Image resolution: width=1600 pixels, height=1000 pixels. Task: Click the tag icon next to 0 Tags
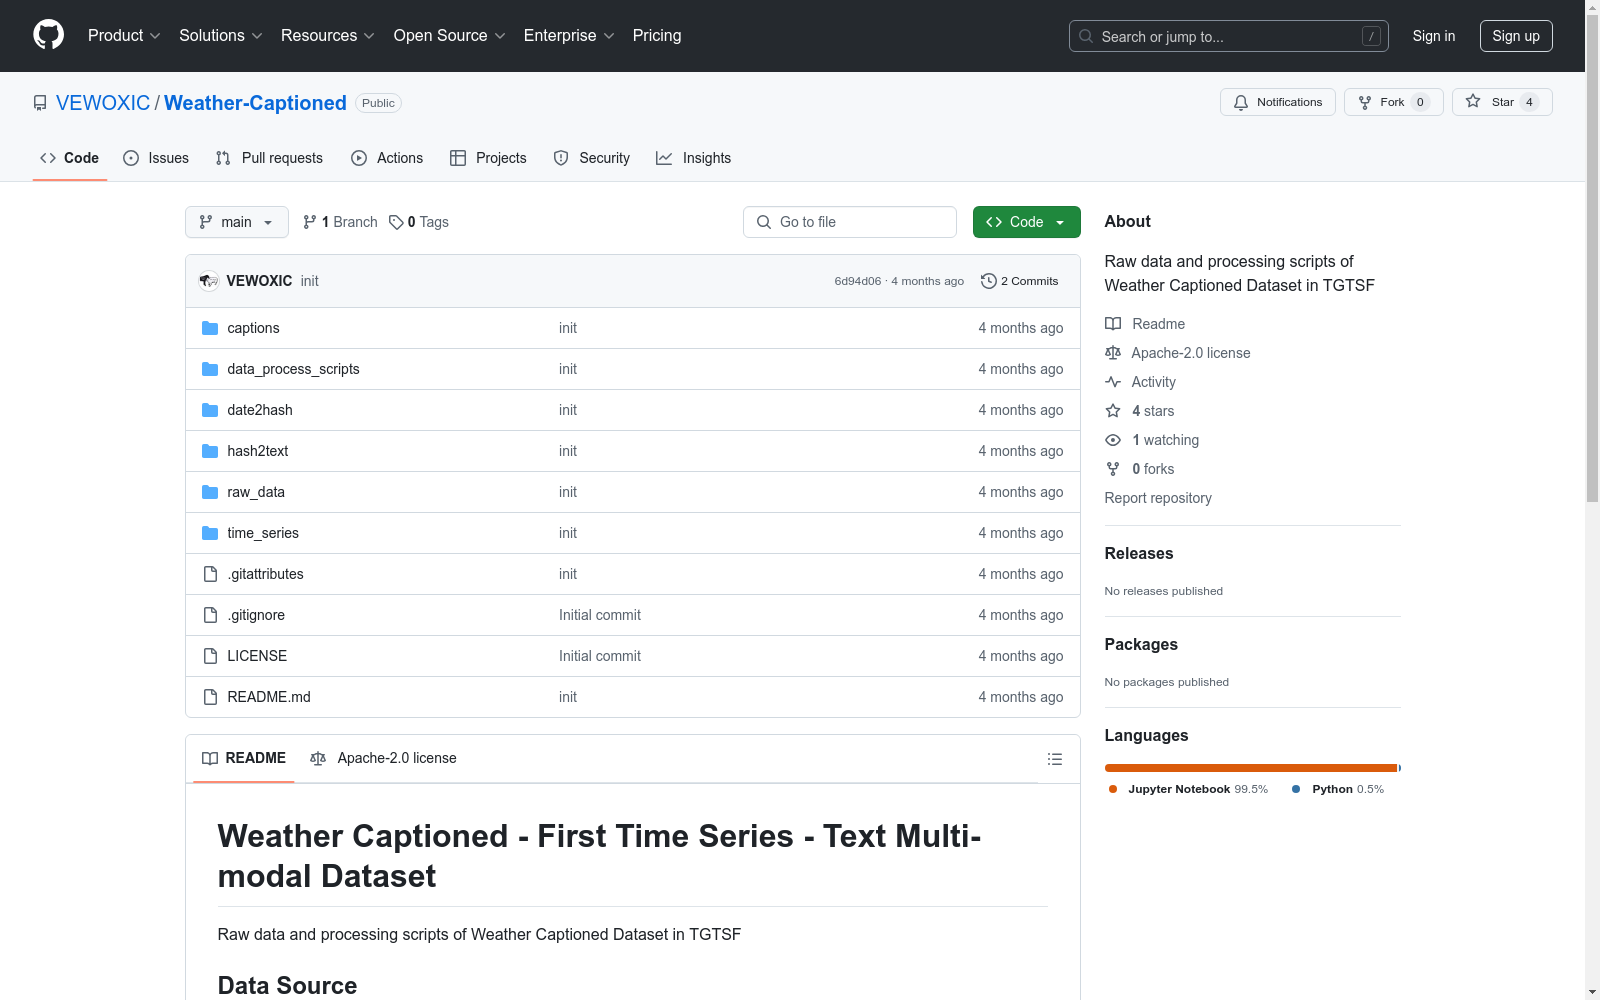396,222
